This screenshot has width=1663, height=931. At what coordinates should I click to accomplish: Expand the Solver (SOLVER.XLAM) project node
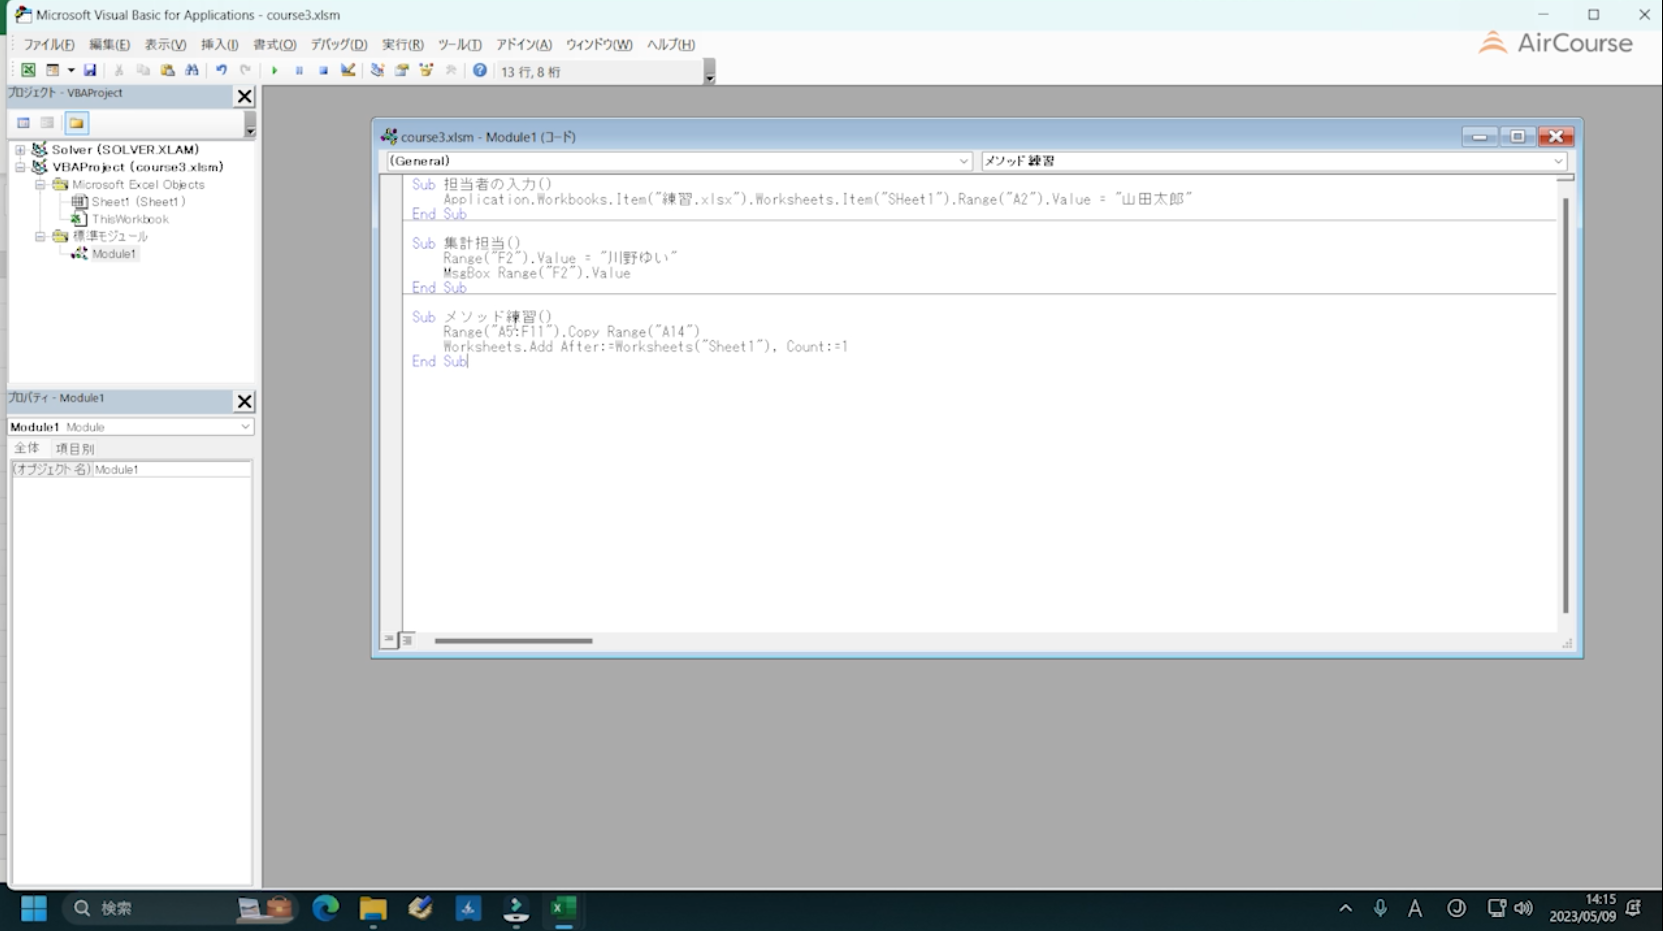point(20,150)
